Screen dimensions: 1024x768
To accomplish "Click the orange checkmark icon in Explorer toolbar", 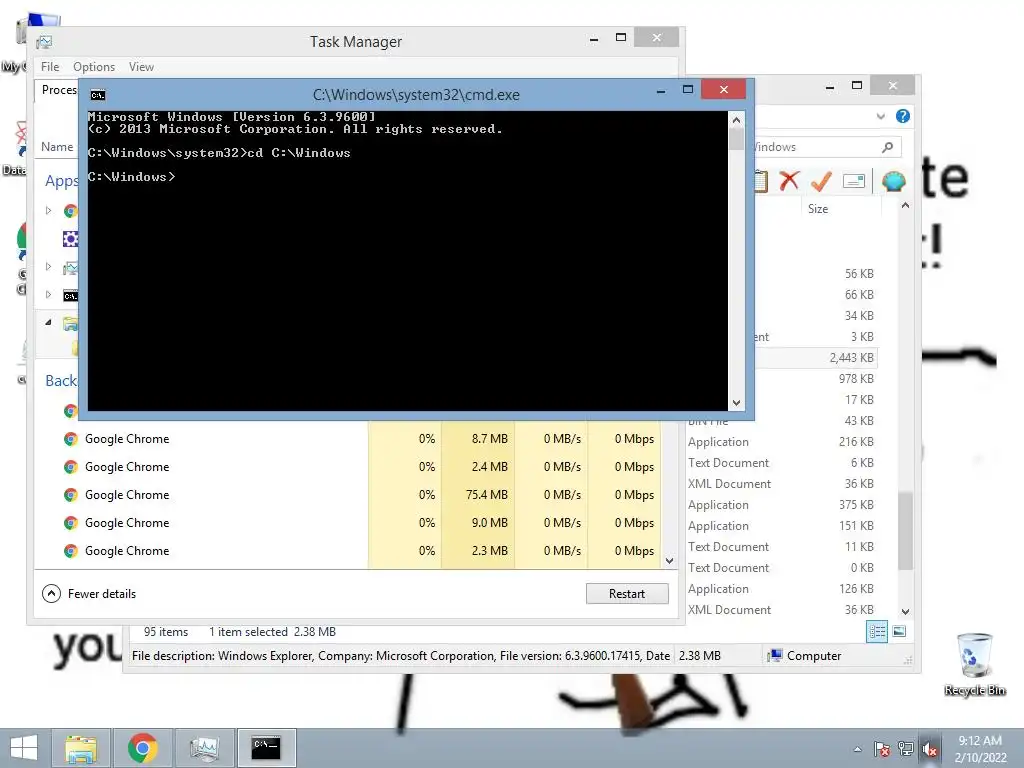I will (821, 181).
